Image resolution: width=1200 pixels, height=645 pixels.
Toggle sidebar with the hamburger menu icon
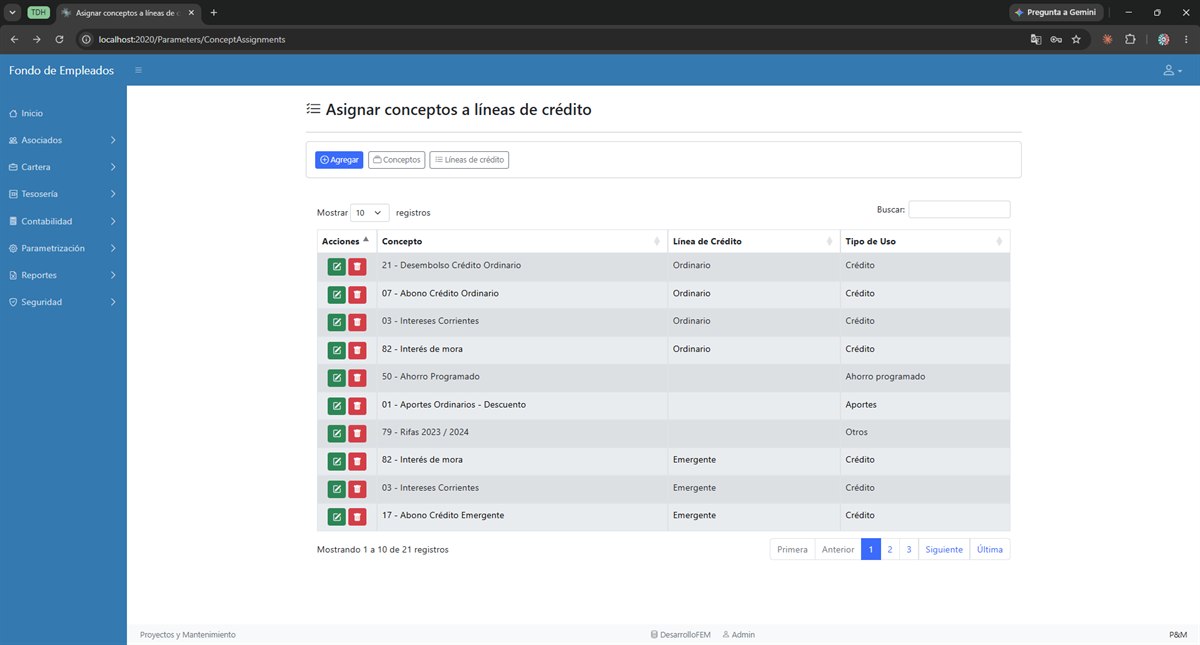pos(138,70)
